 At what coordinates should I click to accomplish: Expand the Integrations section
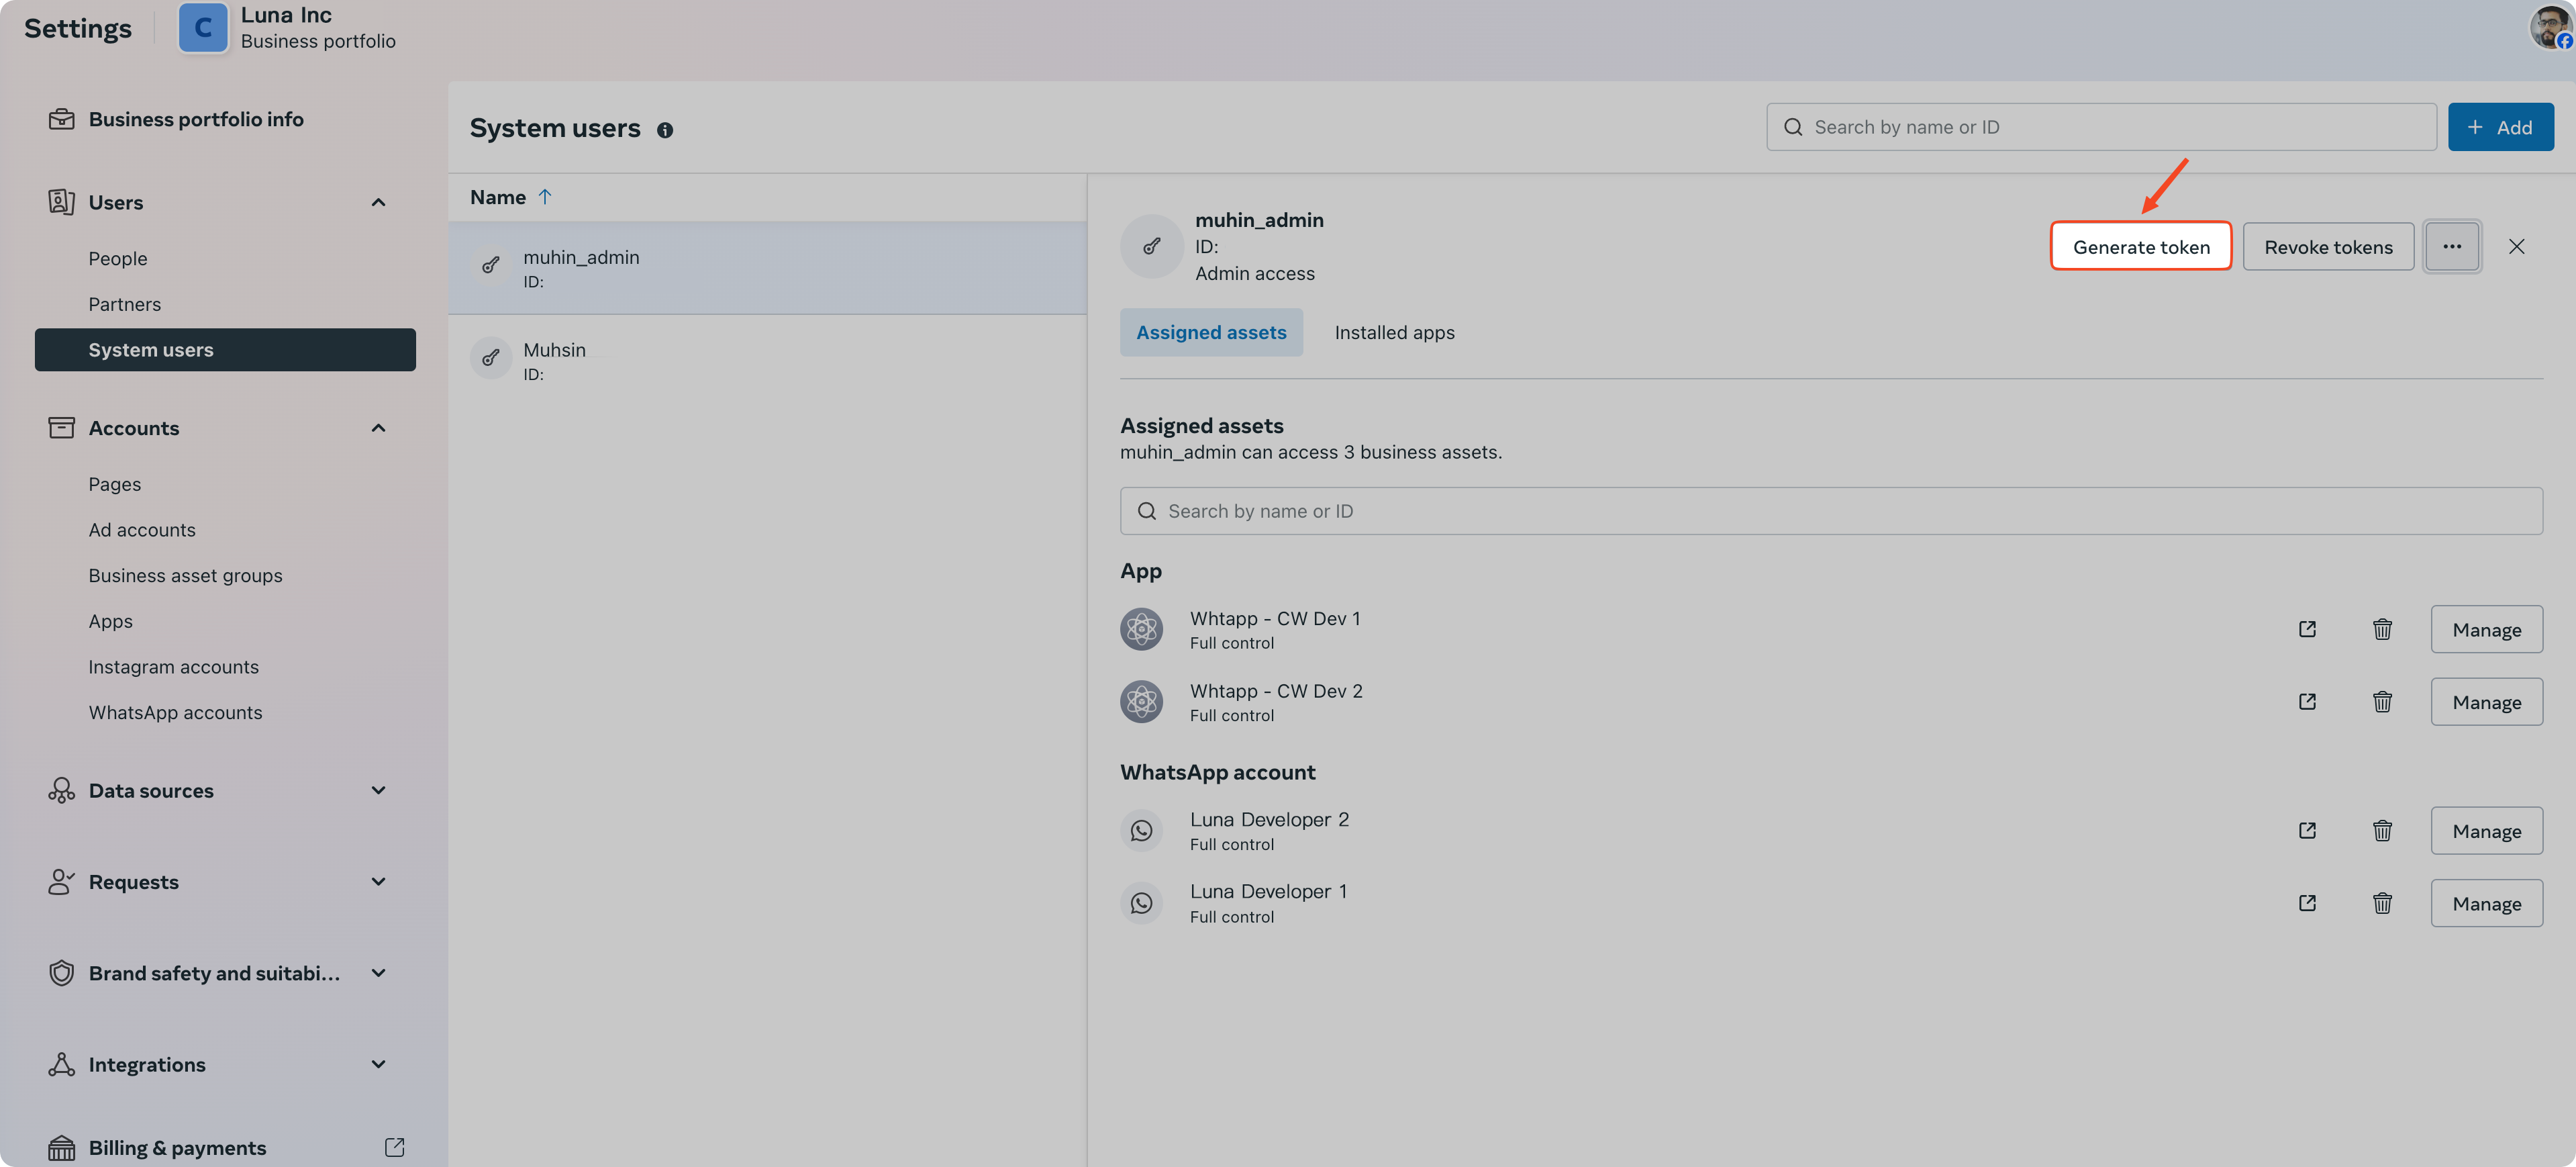(x=378, y=1065)
